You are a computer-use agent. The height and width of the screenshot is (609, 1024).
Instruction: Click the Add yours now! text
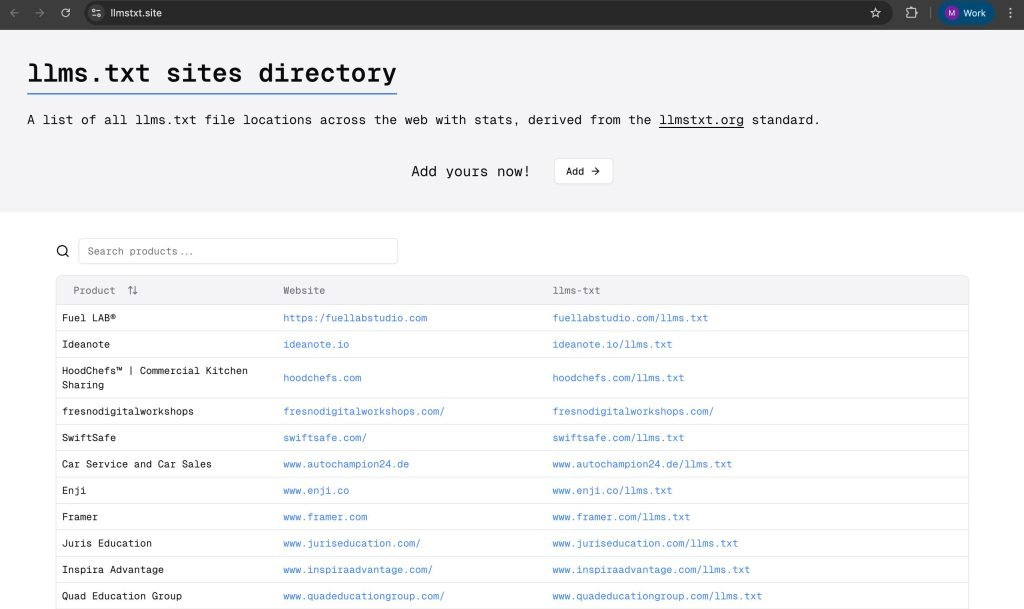pyautogui.click(x=470, y=172)
